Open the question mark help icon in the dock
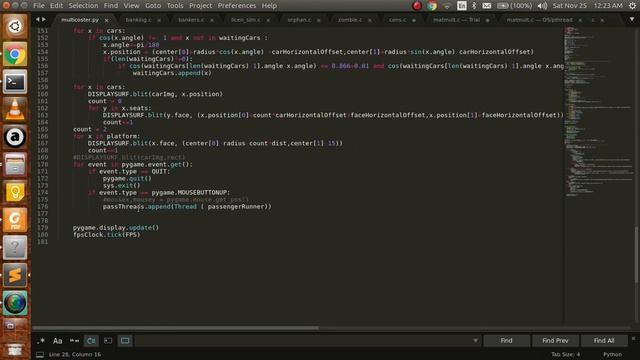640x360 pixels. (x=15, y=248)
